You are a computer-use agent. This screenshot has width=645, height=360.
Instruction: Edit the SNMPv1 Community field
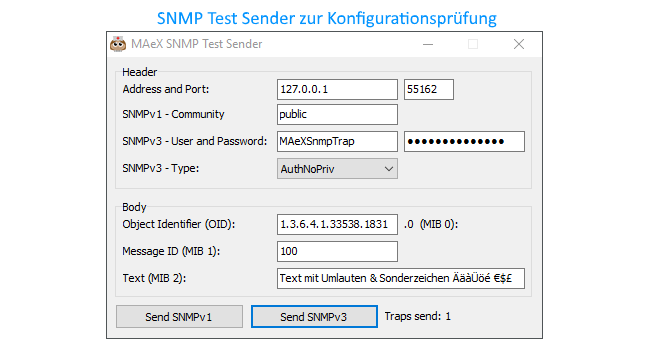[x=337, y=114]
